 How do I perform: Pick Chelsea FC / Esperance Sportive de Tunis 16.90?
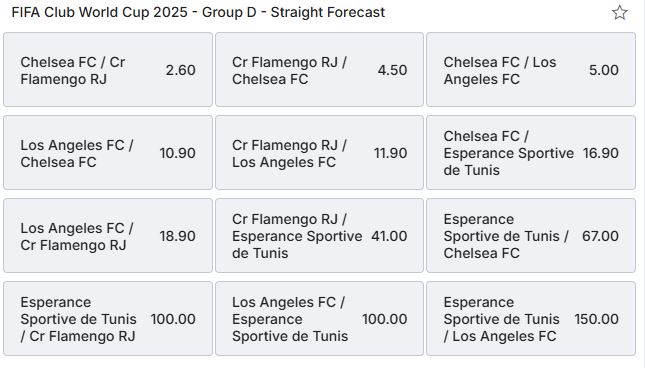[531, 153]
